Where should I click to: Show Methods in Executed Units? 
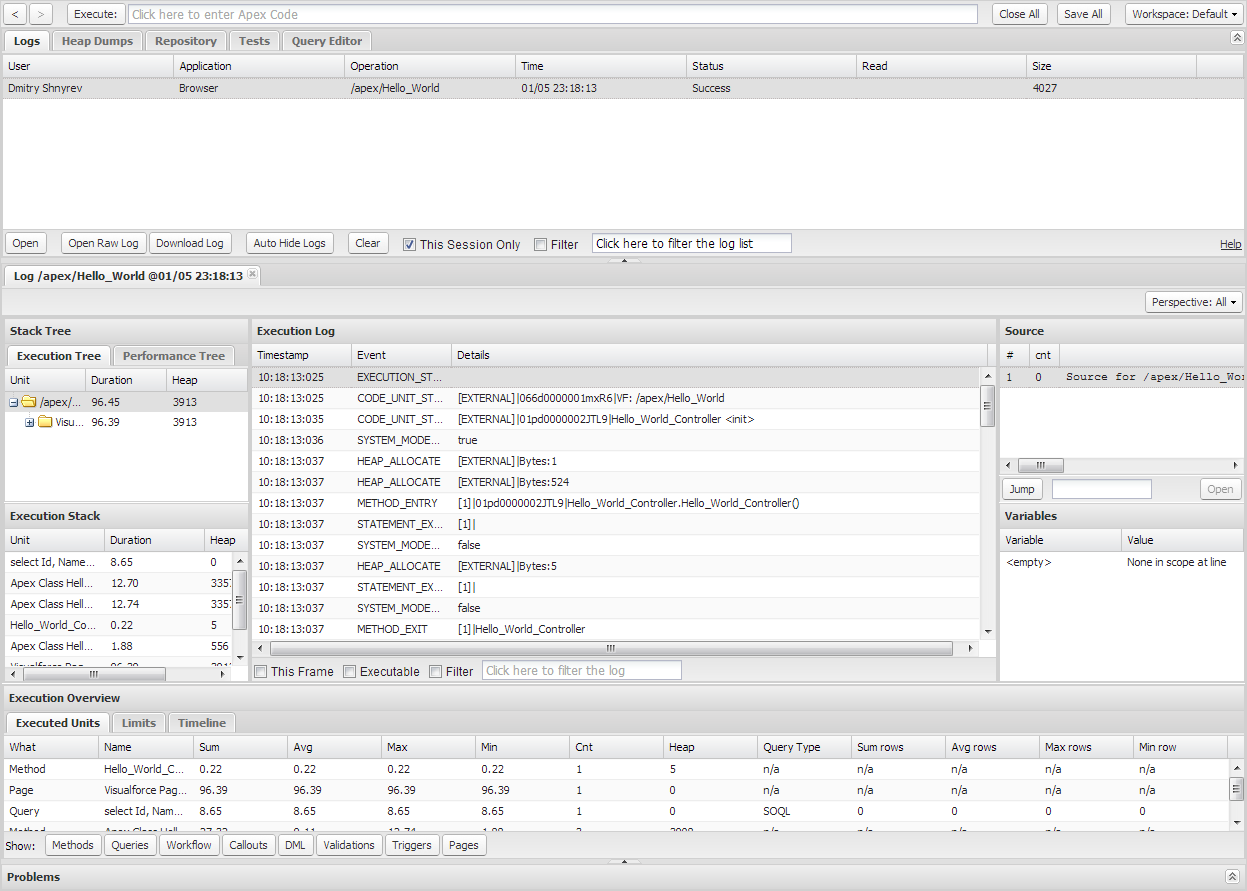click(x=73, y=845)
